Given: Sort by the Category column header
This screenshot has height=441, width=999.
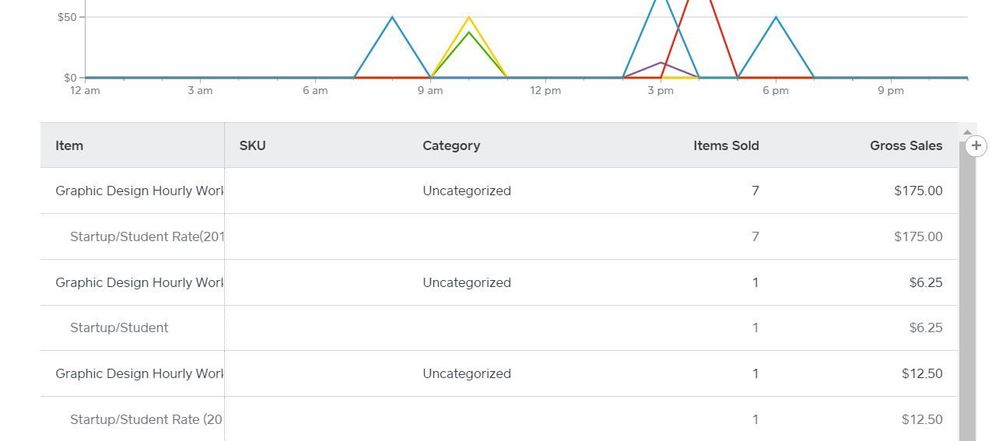Looking at the screenshot, I should [x=451, y=146].
